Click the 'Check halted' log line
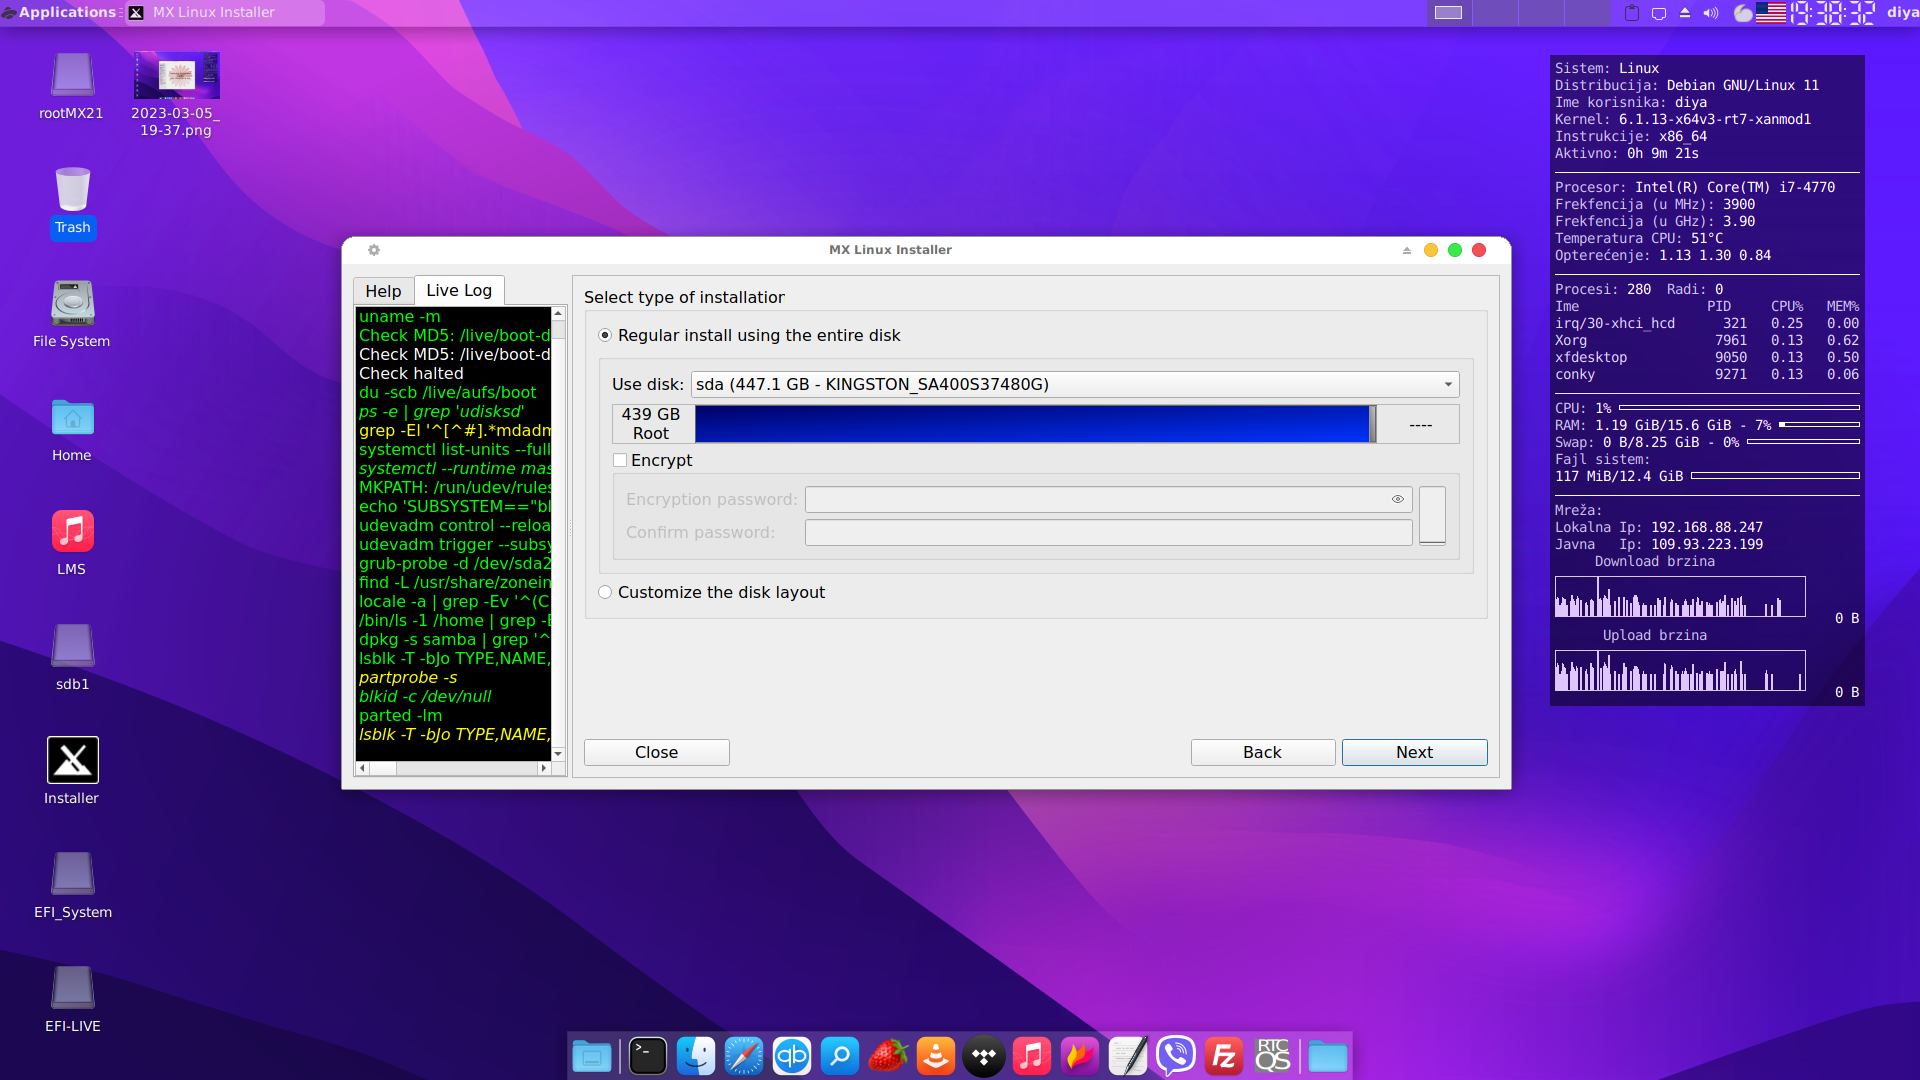 coord(411,374)
